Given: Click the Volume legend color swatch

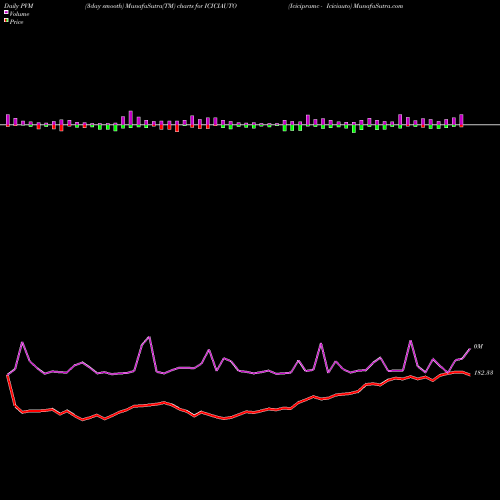Looking at the screenshot, I should point(6,13).
